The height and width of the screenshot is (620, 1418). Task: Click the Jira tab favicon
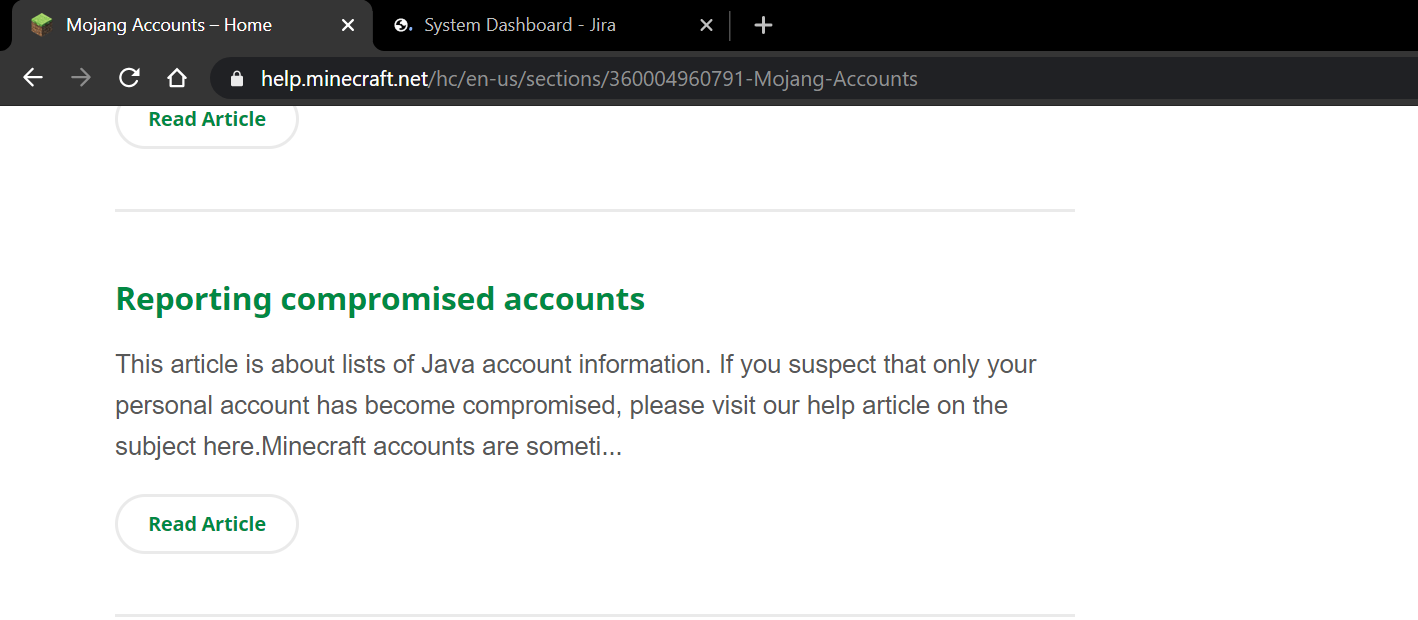pos(403,25)
